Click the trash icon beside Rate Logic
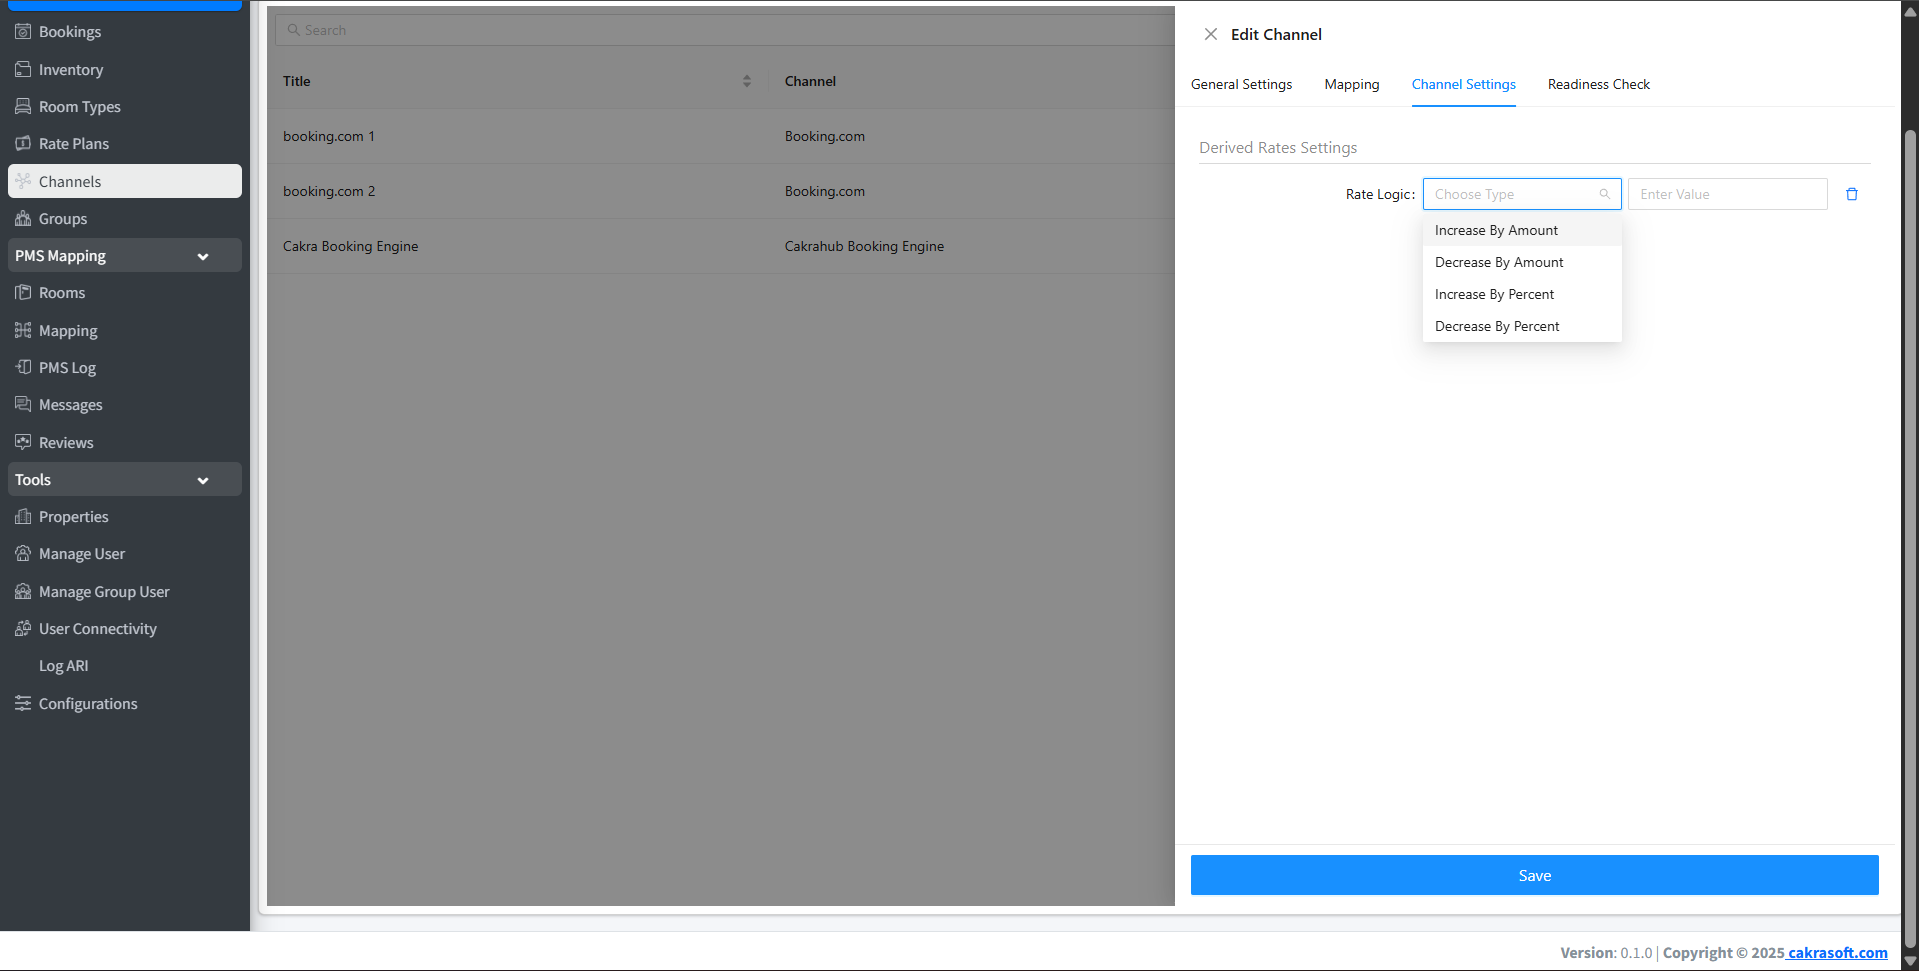The image size is (1919, 971). point(1851,194)
